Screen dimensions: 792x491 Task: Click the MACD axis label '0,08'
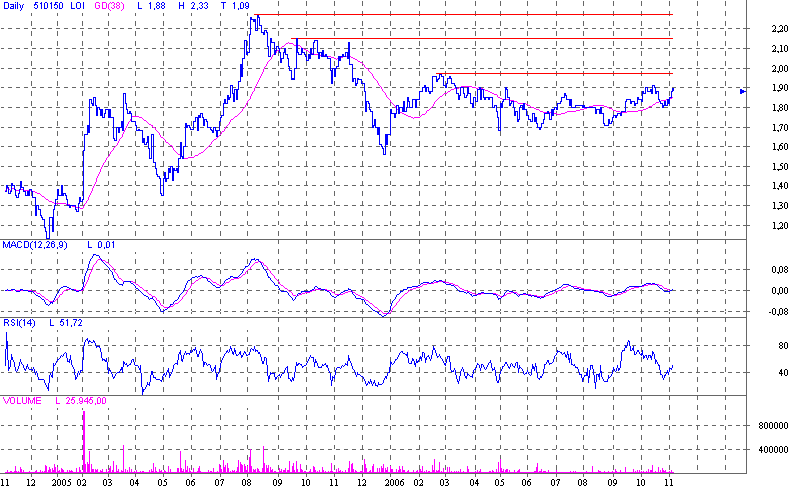(x=780, y=270)
